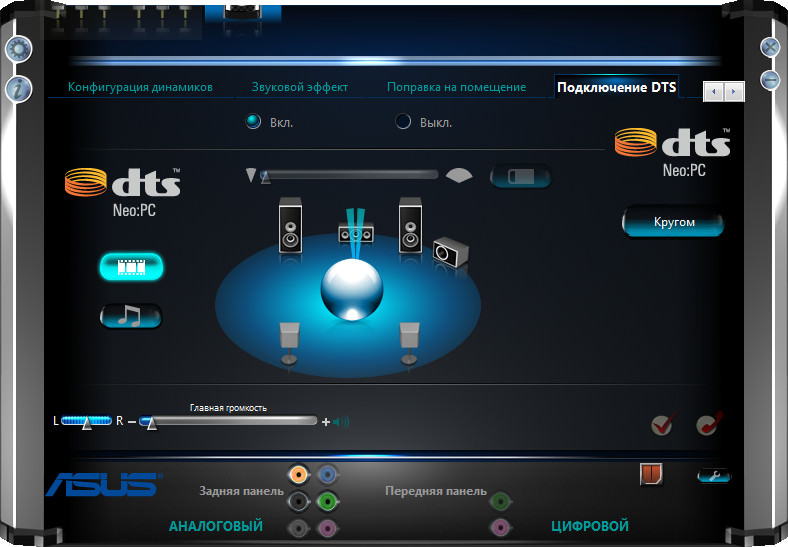Image resolution: width=788 pixels, height=547 pixels.
Task: Open settings via the gear icon
Action: click(19, 50)
